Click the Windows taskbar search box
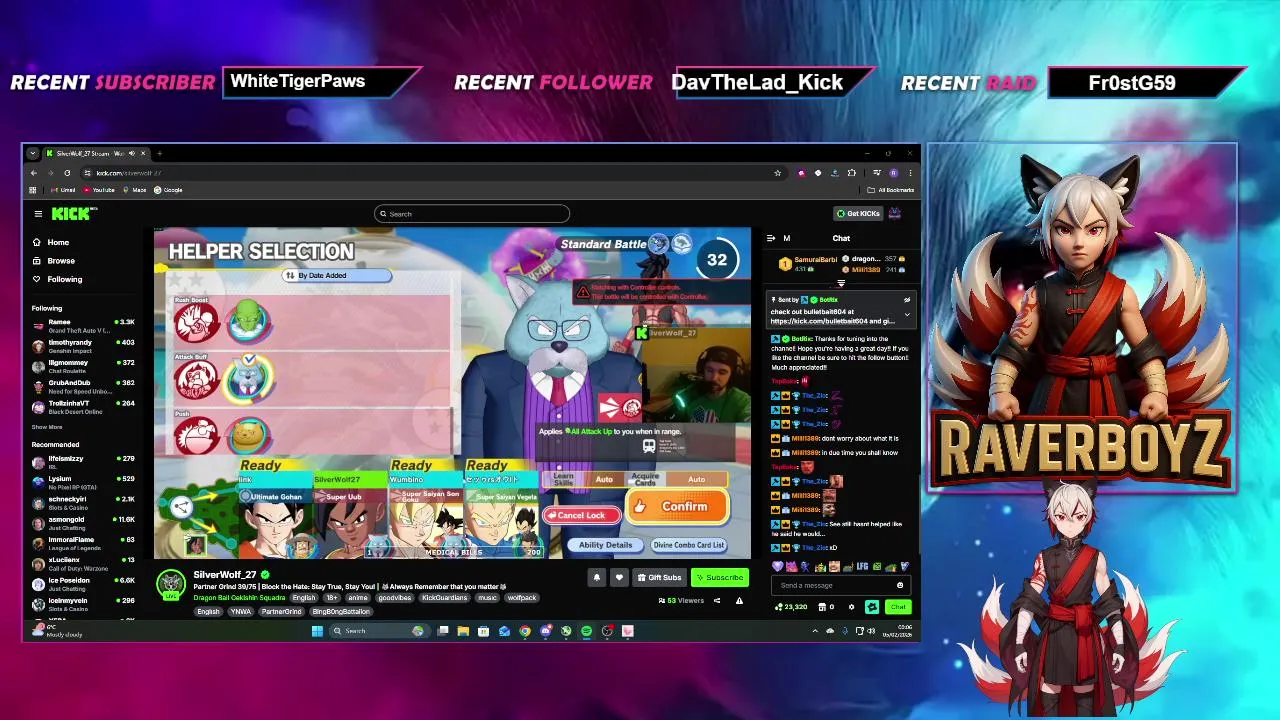The height and width of the screenshot is (720, 1280). [x=378, y=631]
